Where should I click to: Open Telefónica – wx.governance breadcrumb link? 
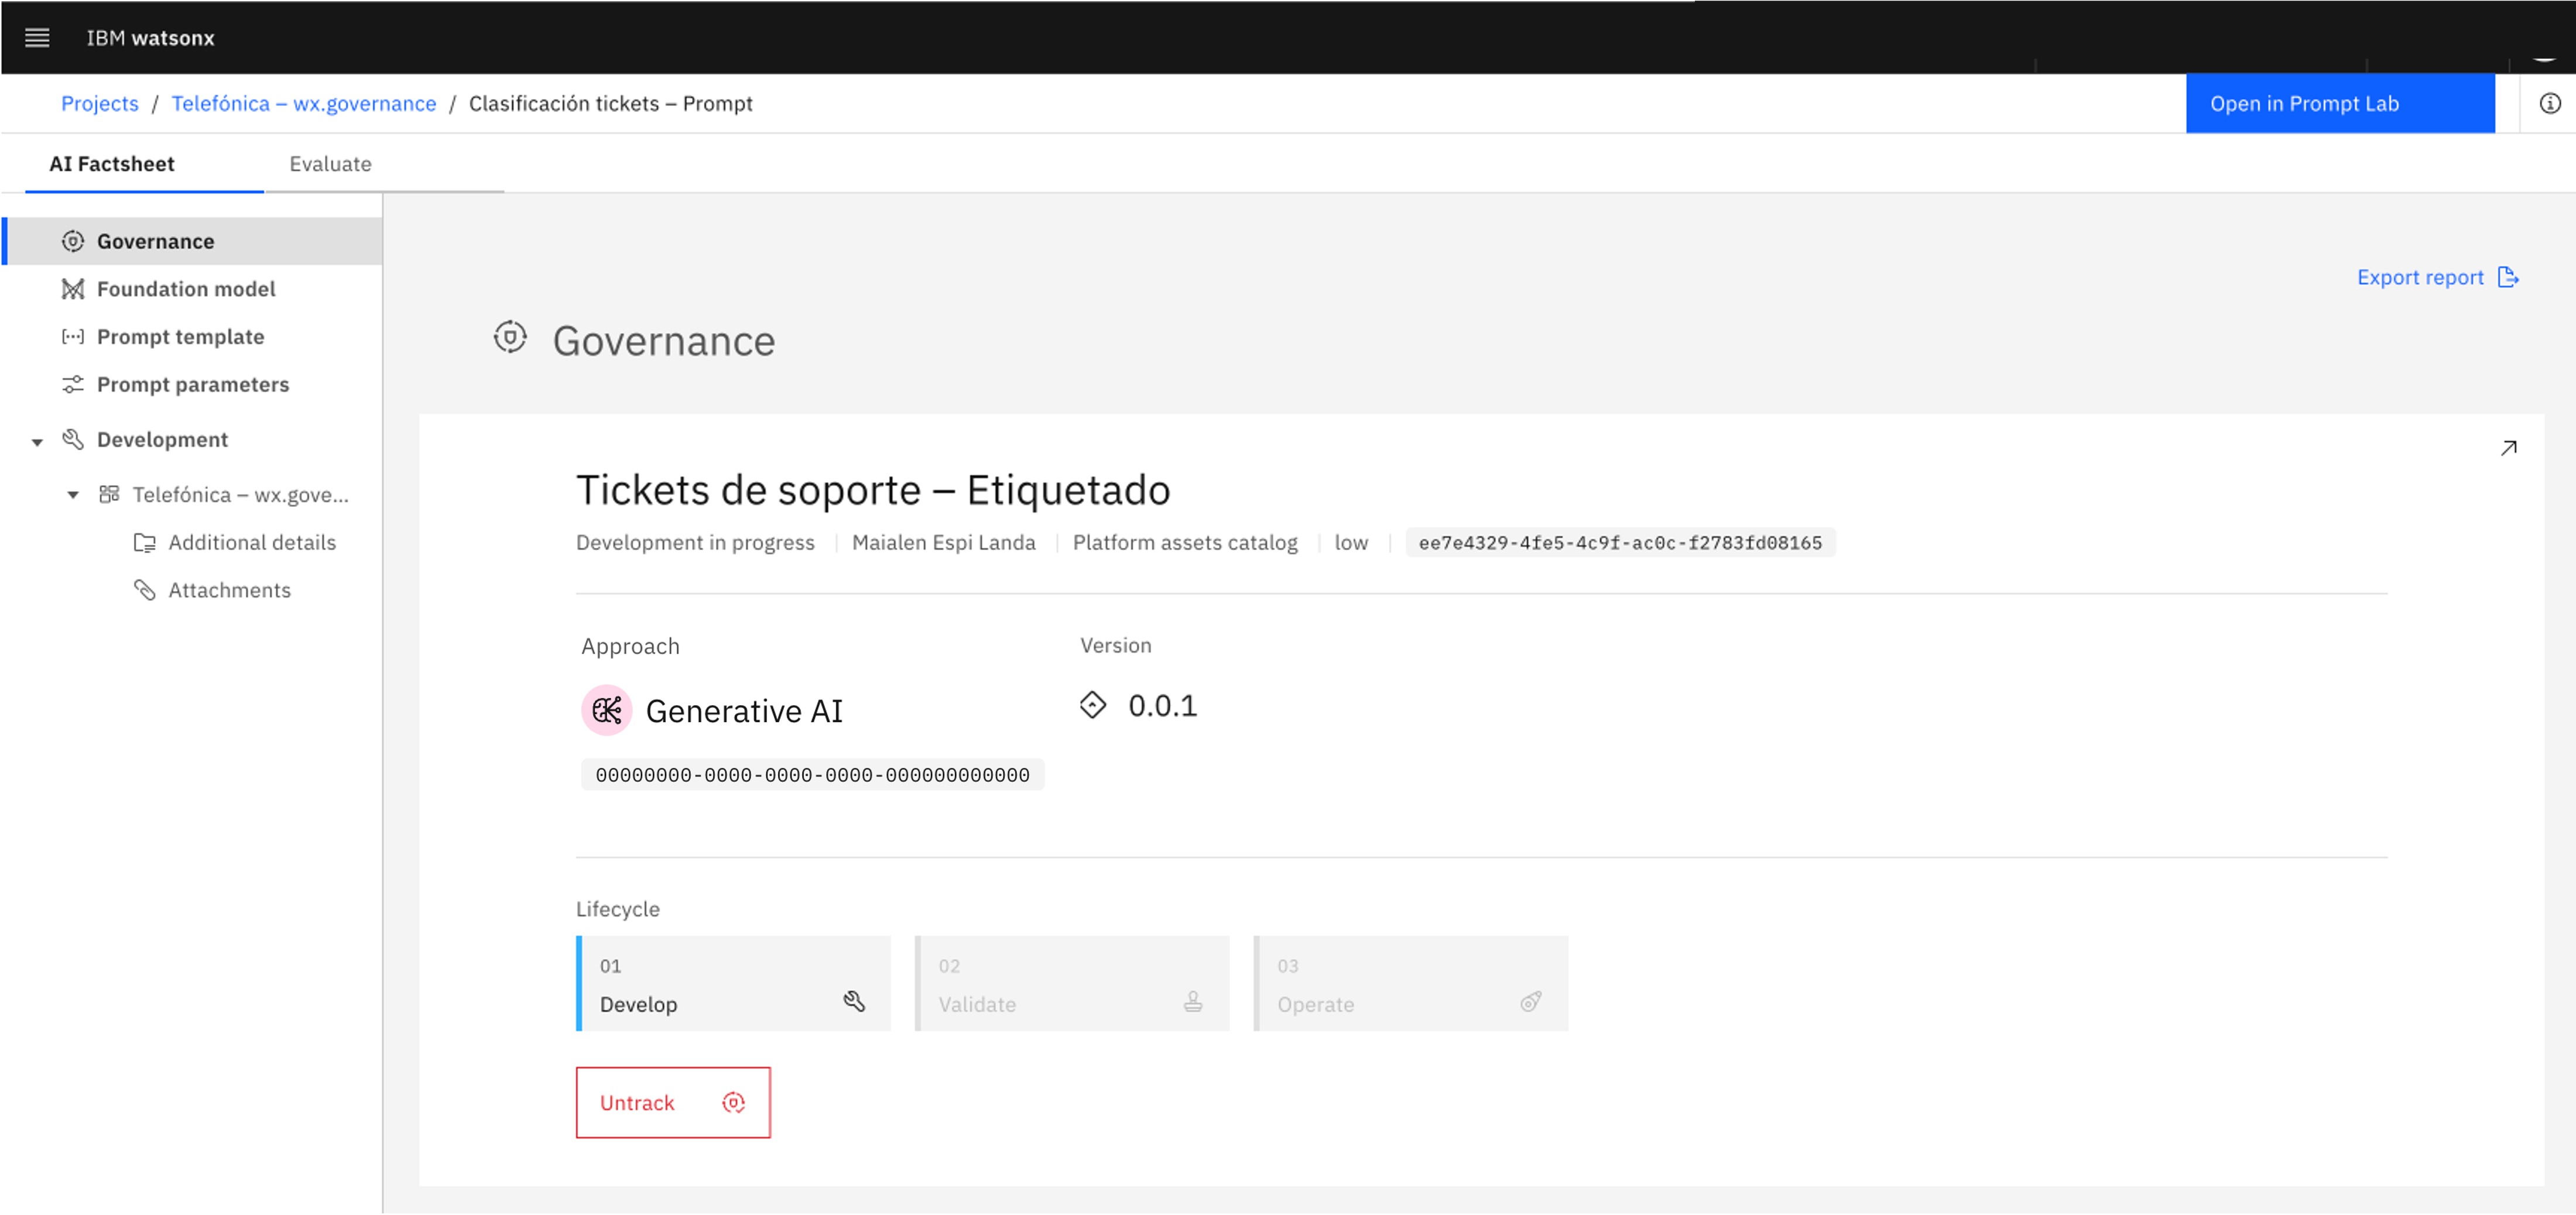304,104
